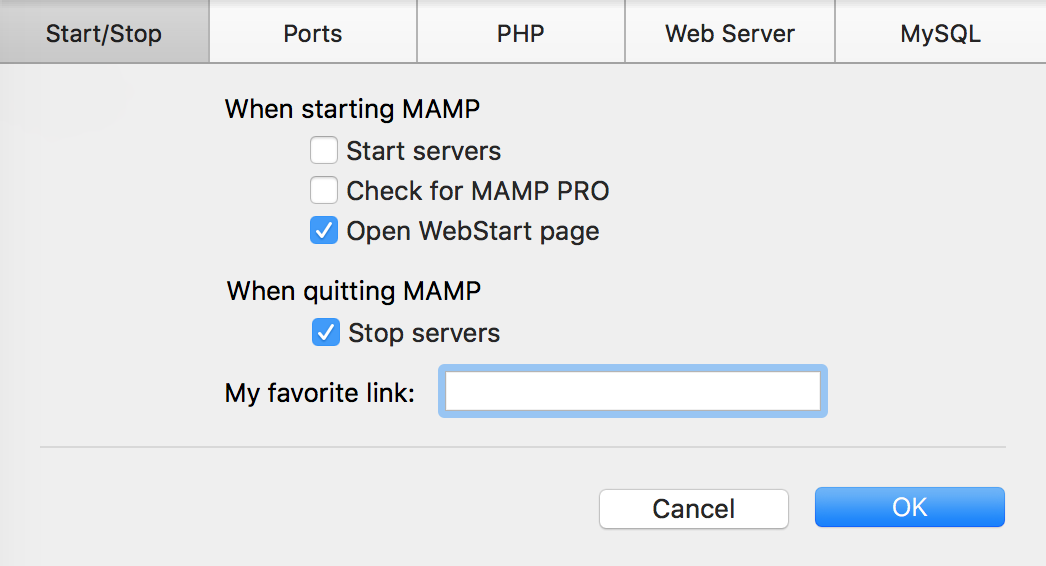The height and width of the screenshot is (566, 1046).
Task: Click the "When quitting MAMP" heading
Action: 354,291
